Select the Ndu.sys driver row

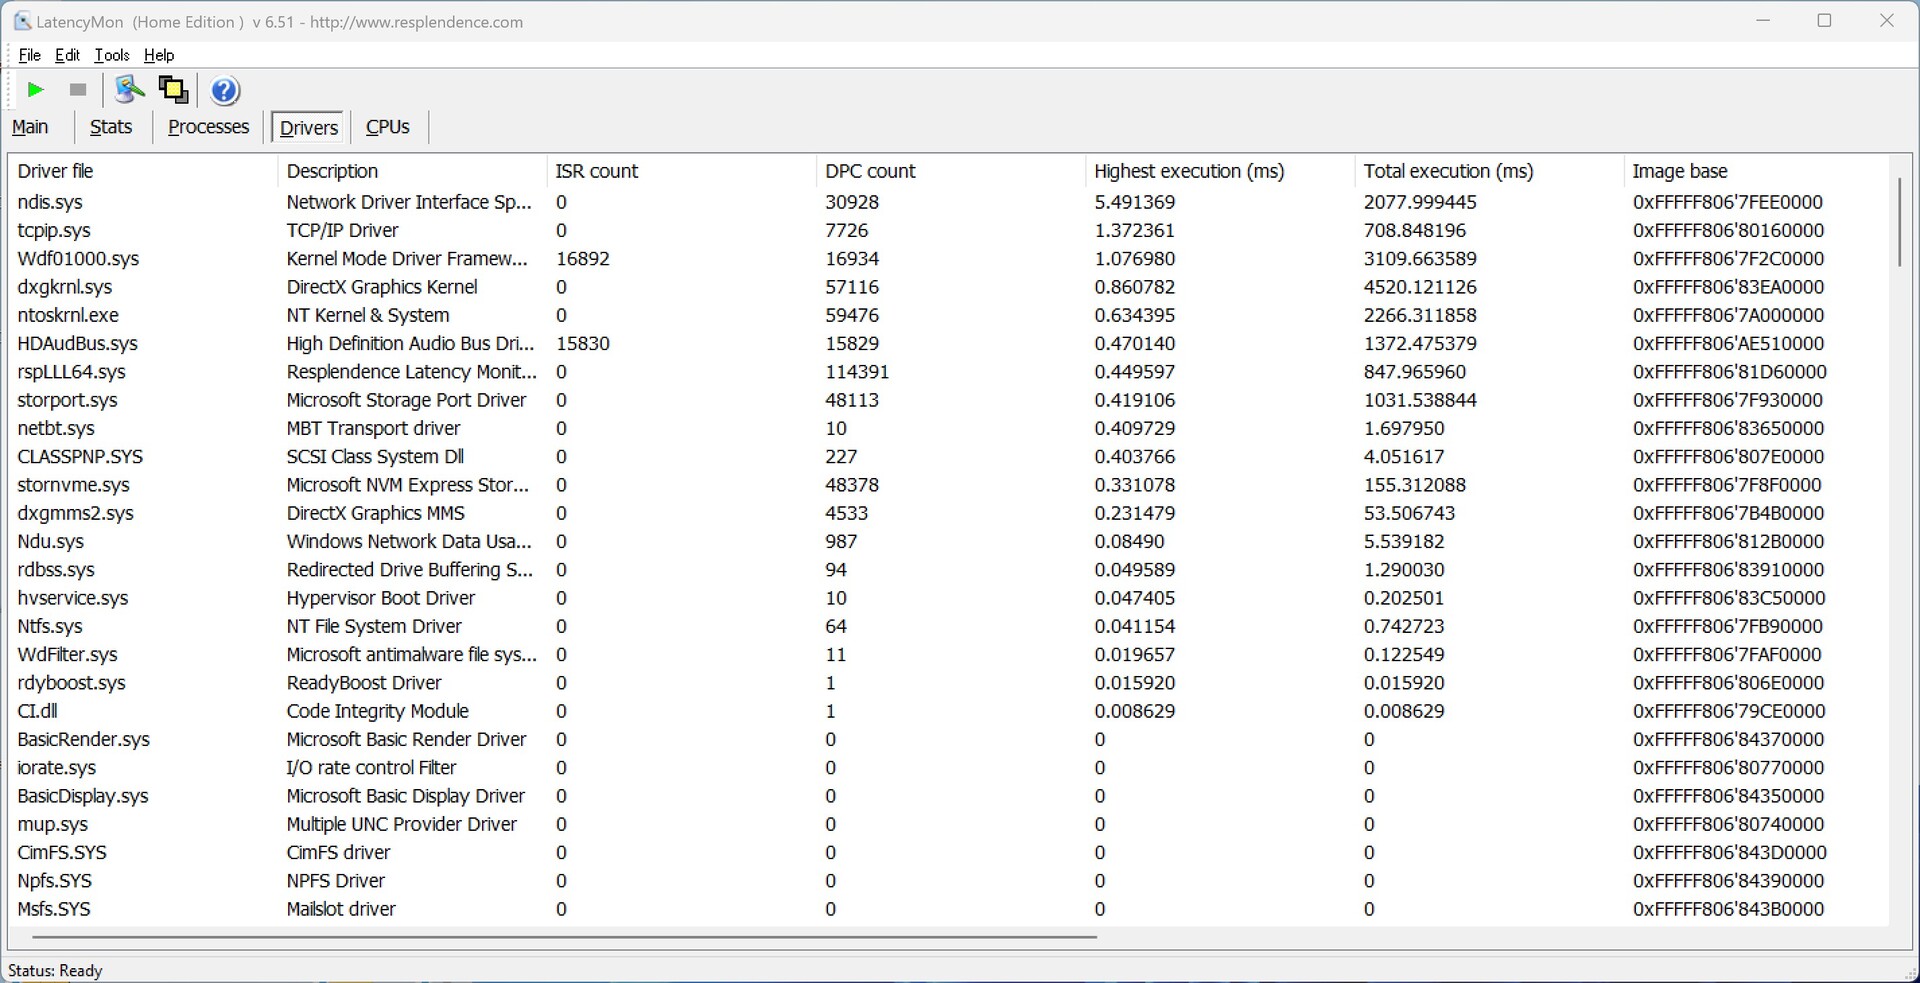coord(948,541)
